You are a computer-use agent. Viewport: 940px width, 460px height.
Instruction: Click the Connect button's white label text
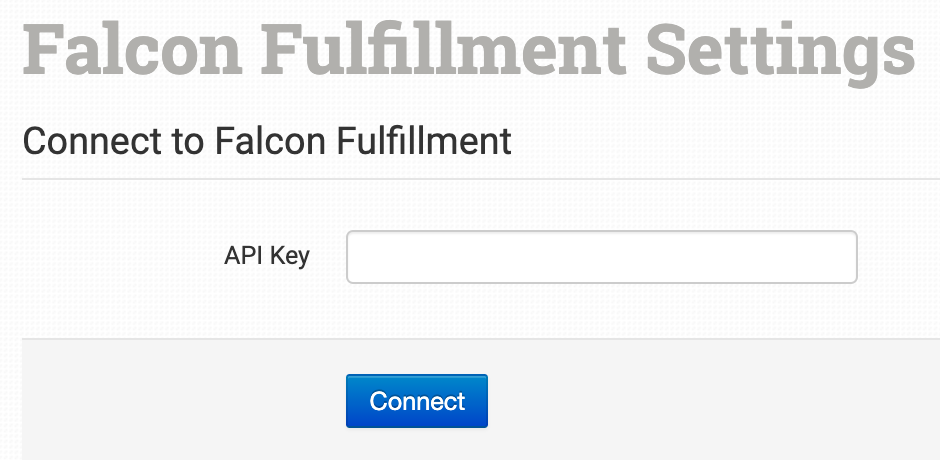point(416,401)
